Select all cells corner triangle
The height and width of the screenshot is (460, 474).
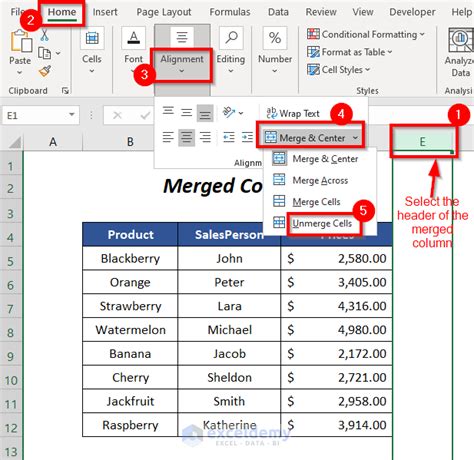15,142
